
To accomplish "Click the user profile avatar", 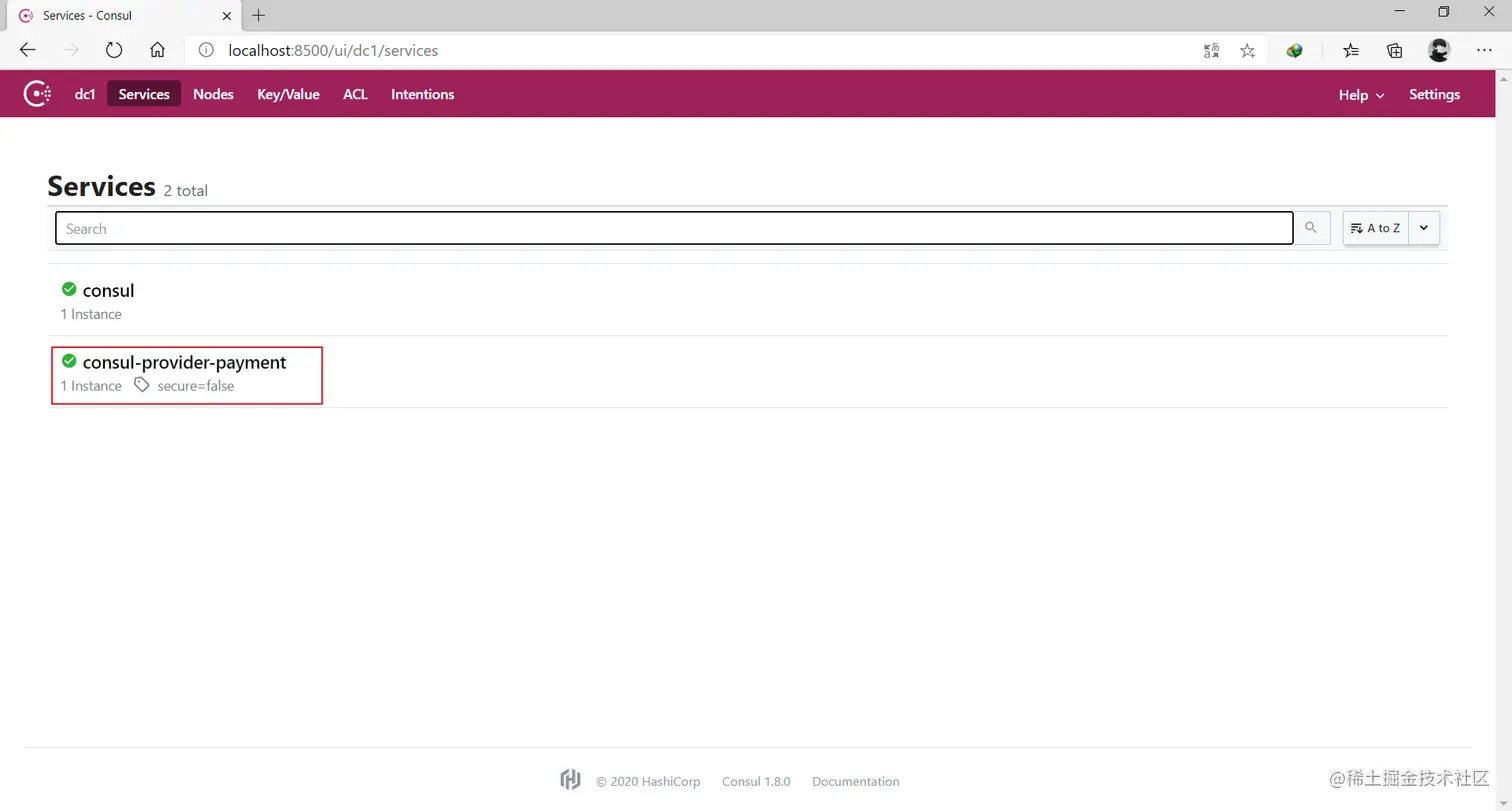I will coord(1439,50).
